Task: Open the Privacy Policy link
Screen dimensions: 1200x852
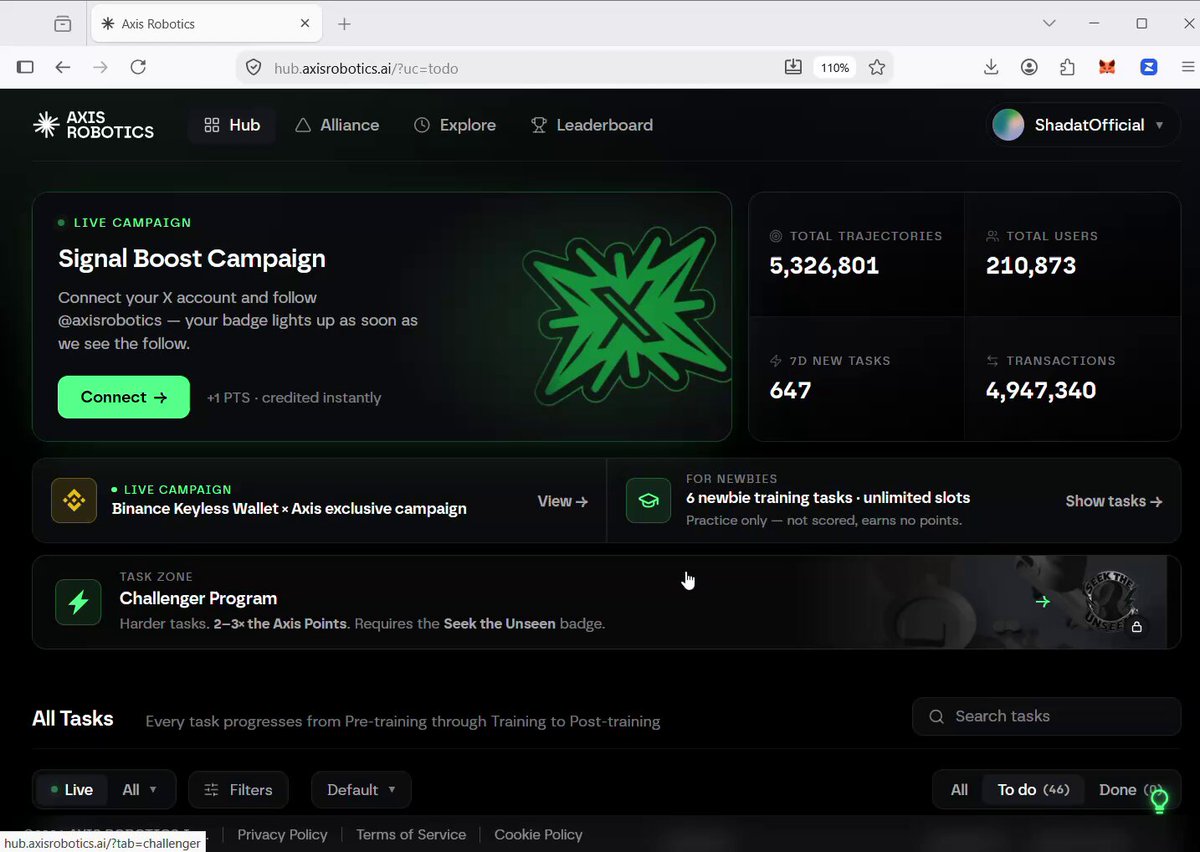Action: click(x=282, y=835)
